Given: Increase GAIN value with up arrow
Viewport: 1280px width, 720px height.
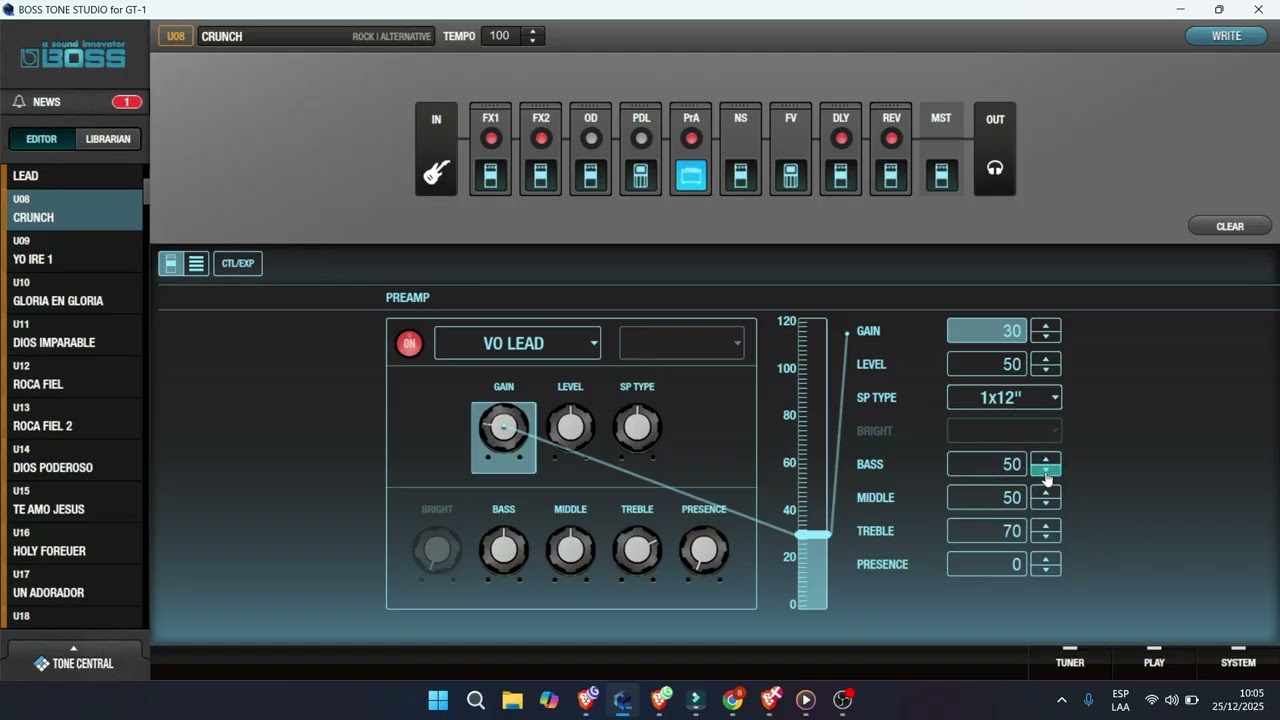Looking at the screenshot, I should coord(1046,325).
